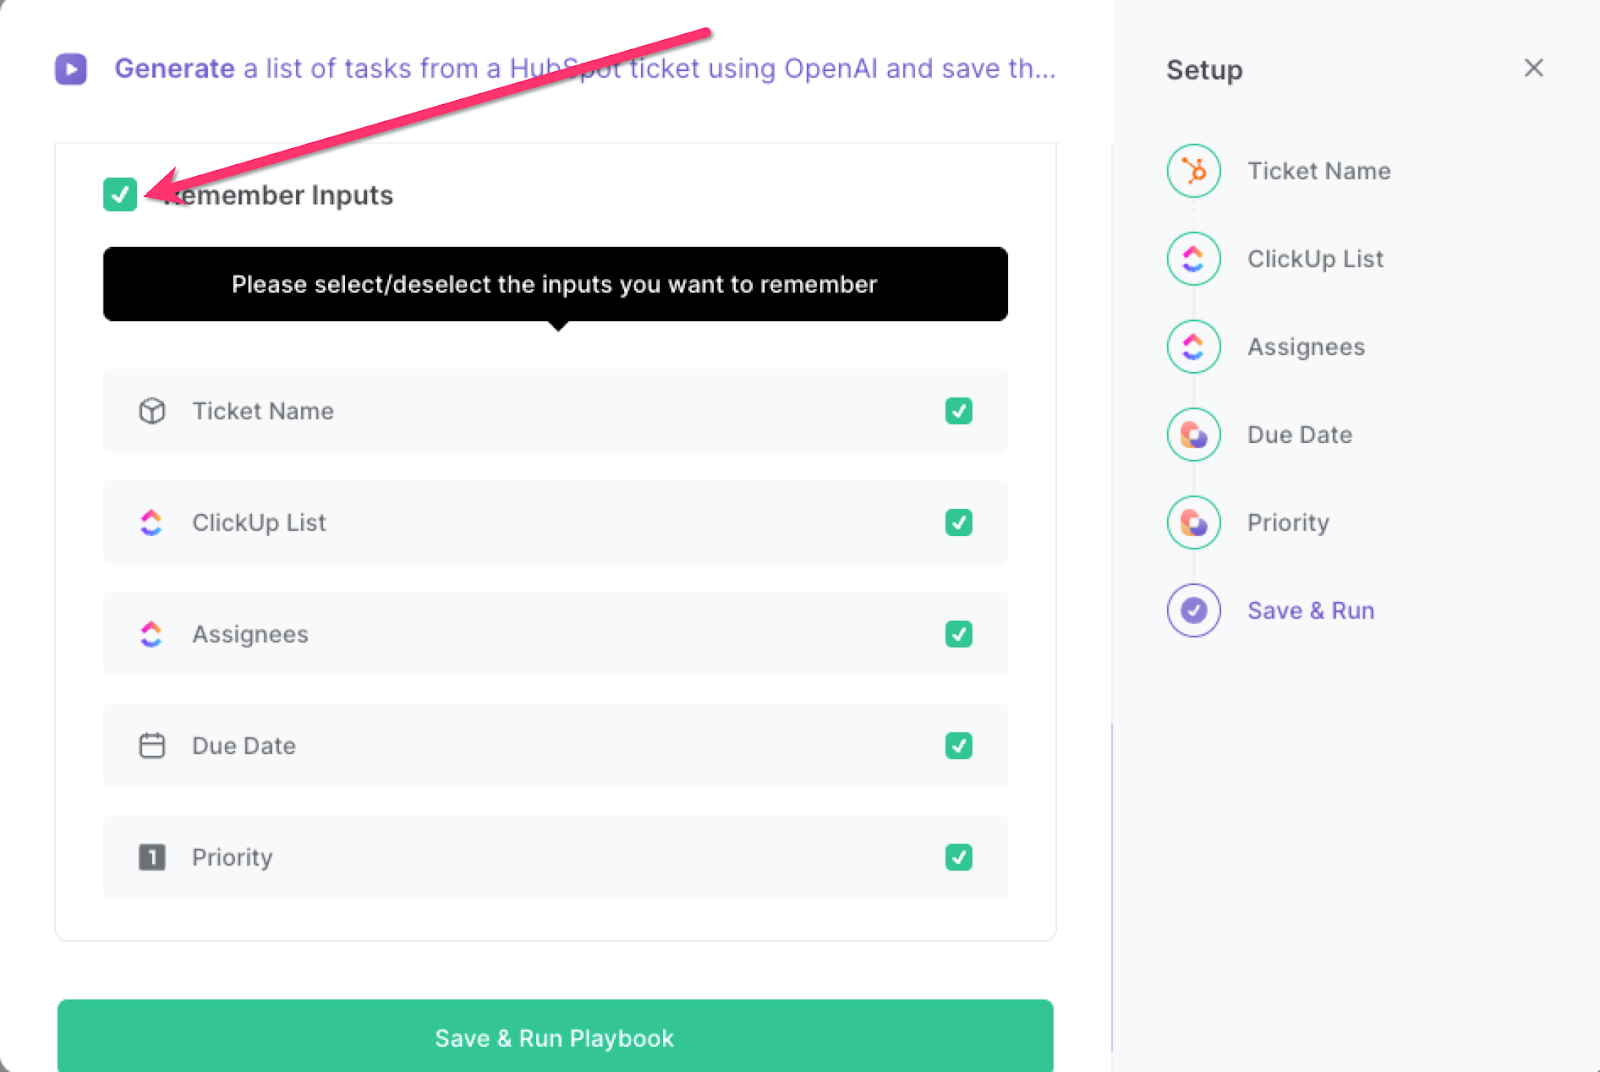
Task: Click the cube icon in the Ticket Name row
Action: coord(151,411)
